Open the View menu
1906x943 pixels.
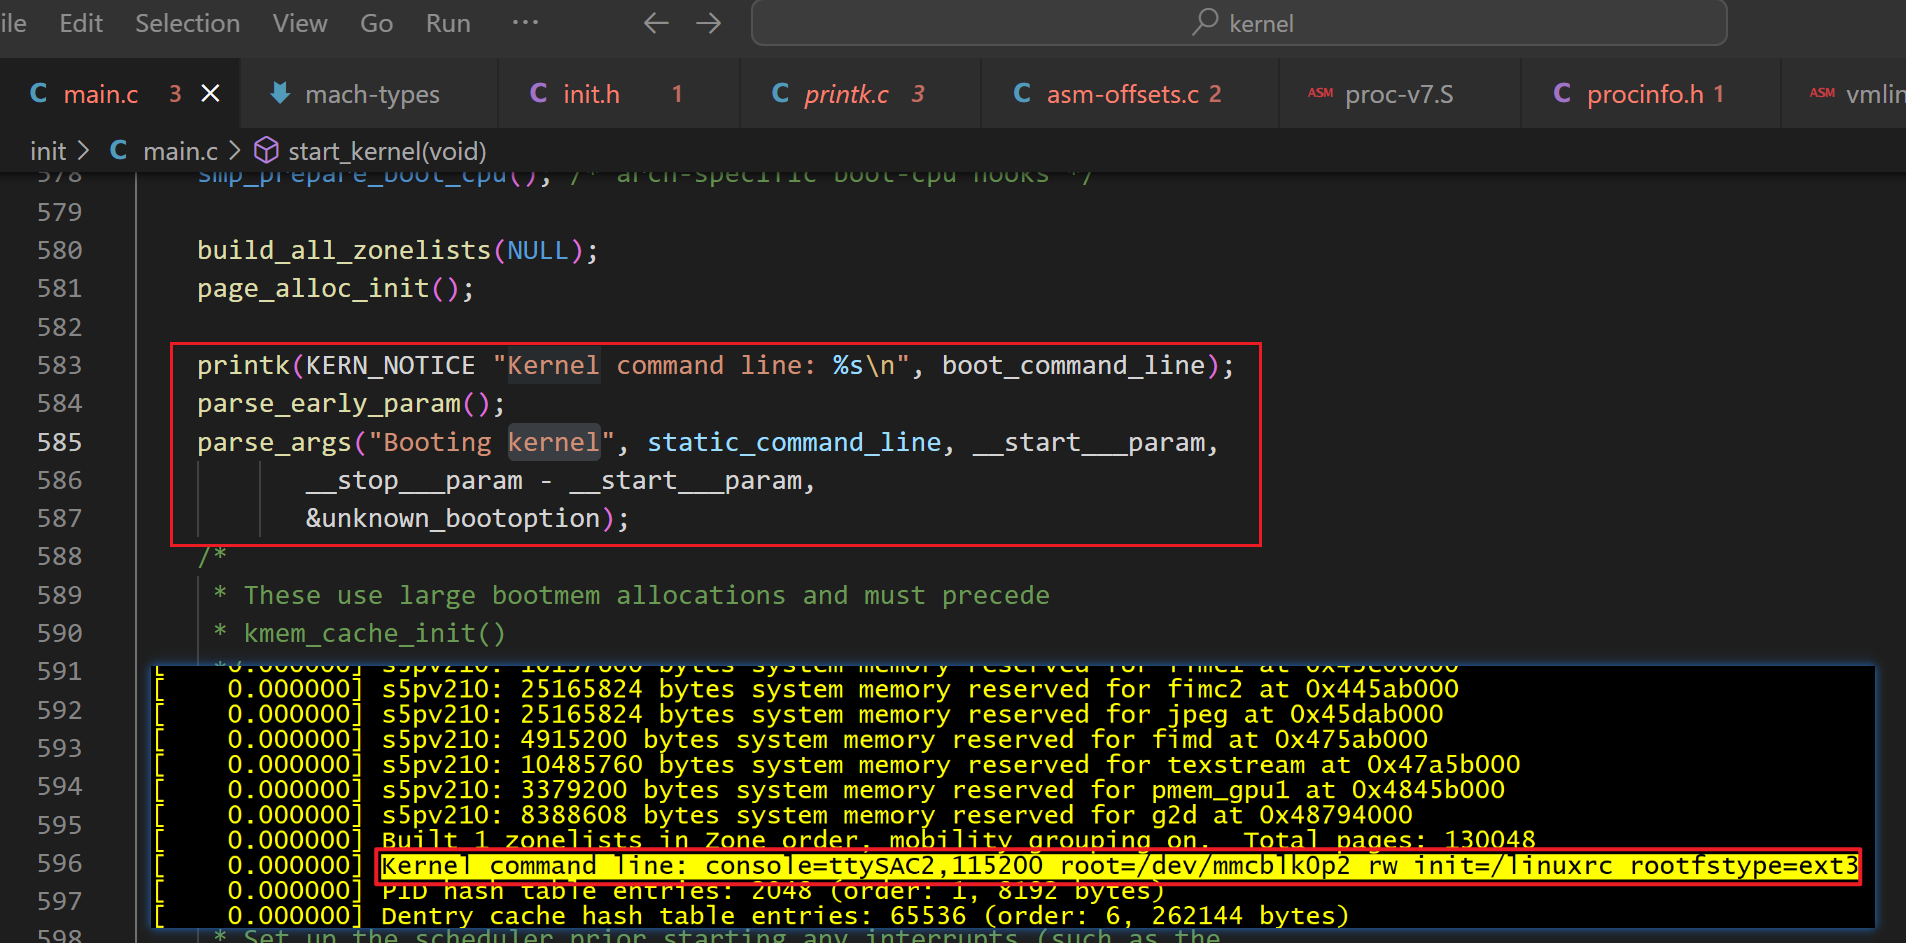tap(300, 23)
